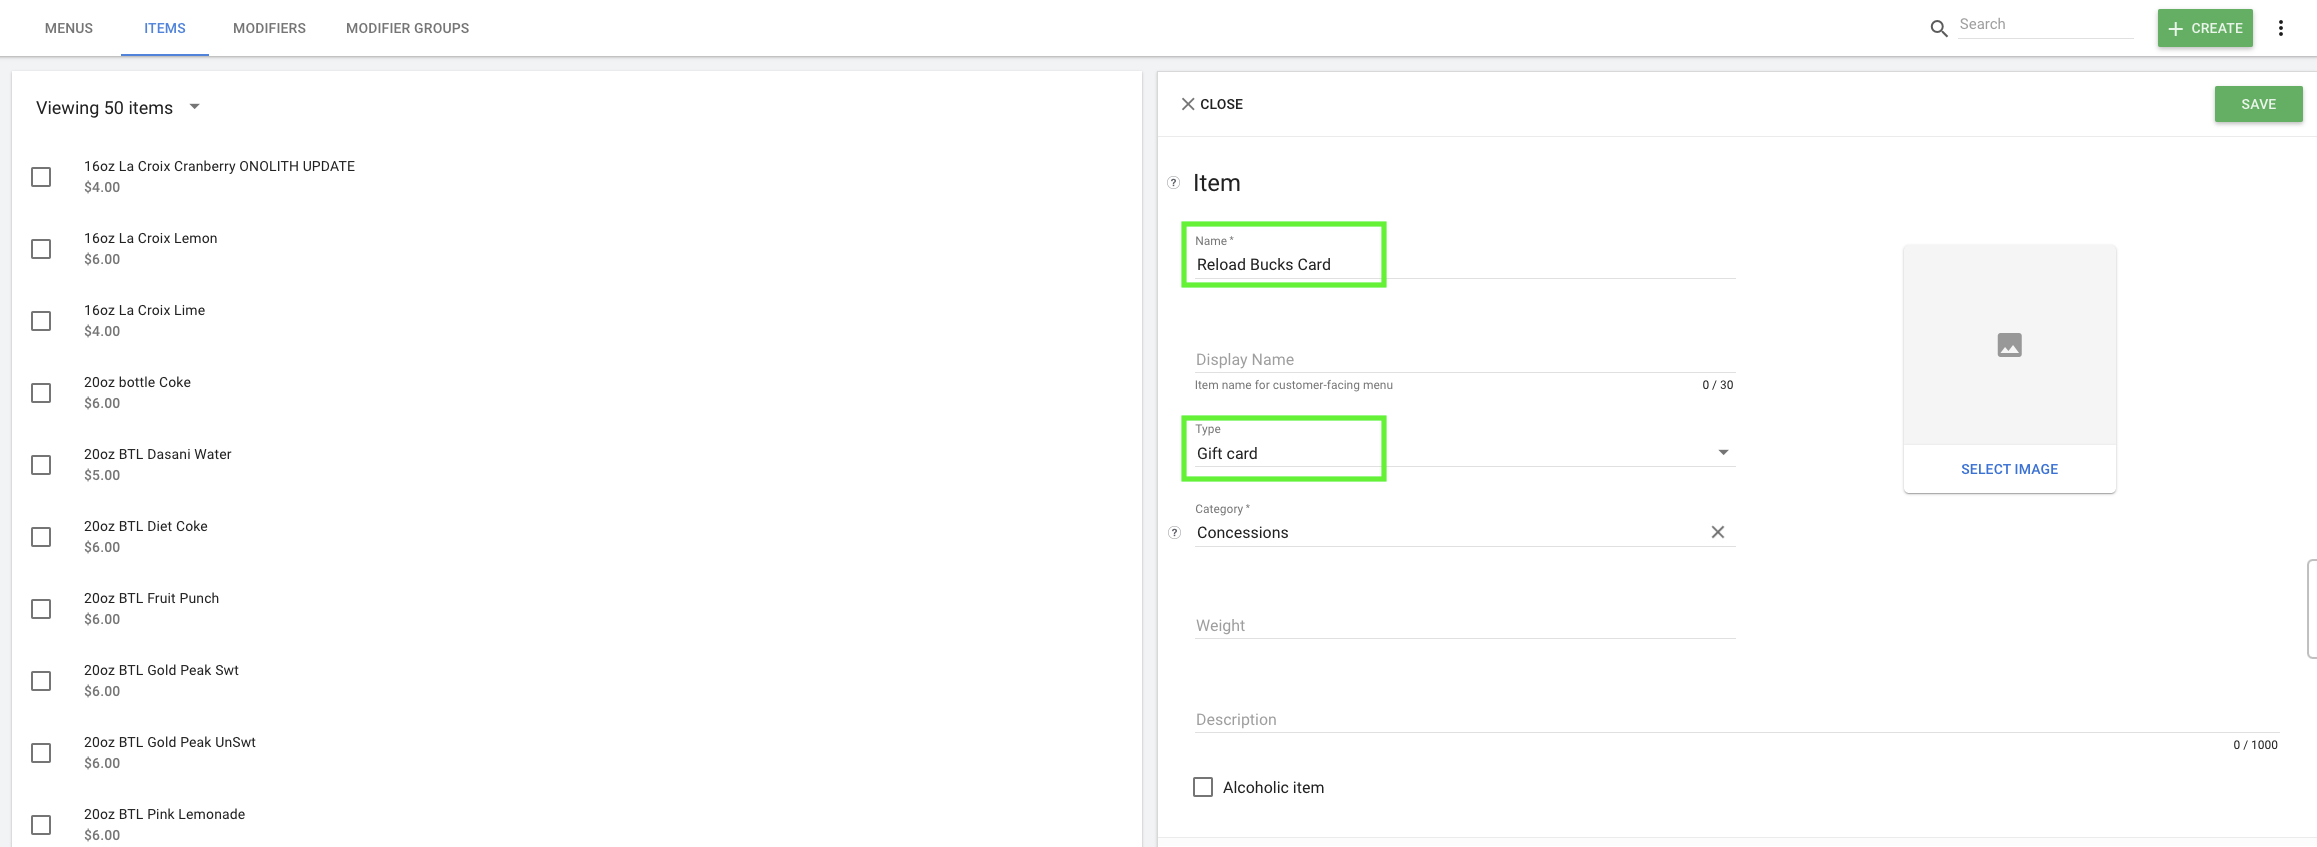This screenshot has width=2317, height=847.
Task: Check the 20oz bottle Coke checkbox
Action: pos(41,393)
